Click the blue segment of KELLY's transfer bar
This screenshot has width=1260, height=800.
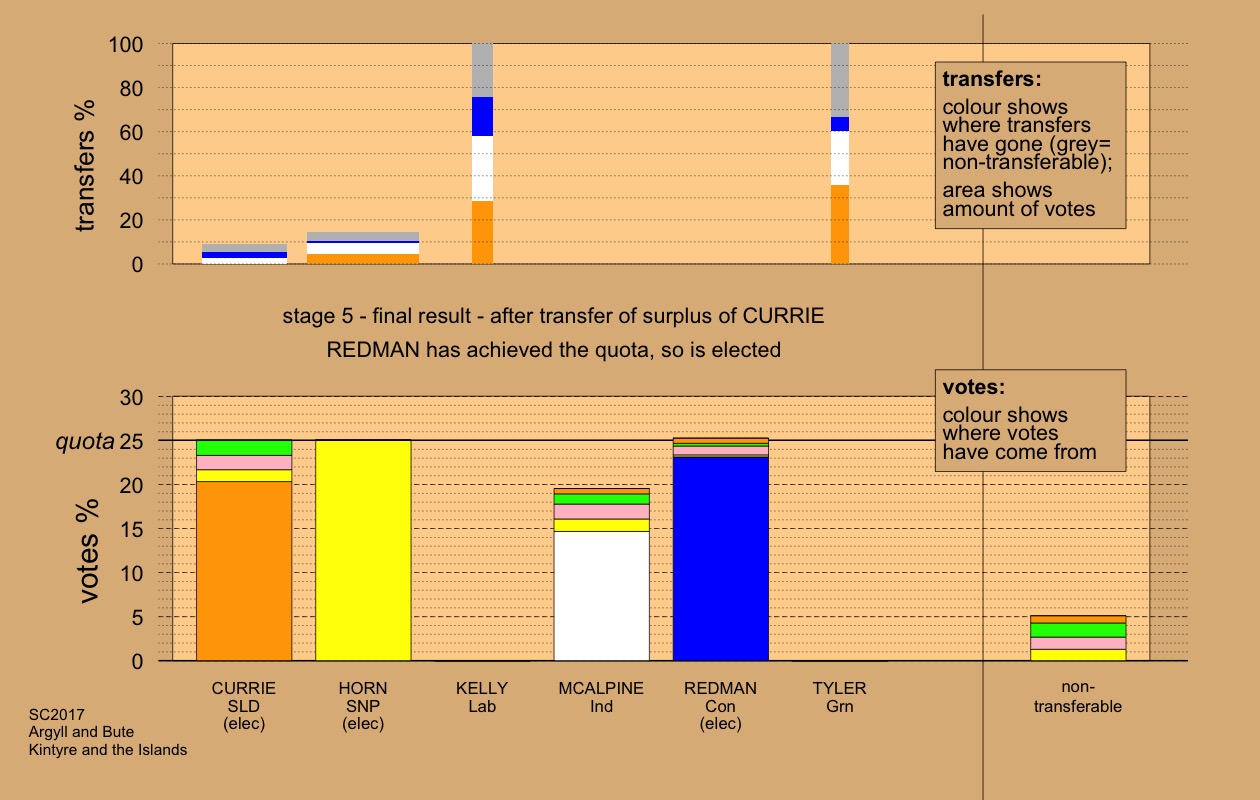point(482,116)
